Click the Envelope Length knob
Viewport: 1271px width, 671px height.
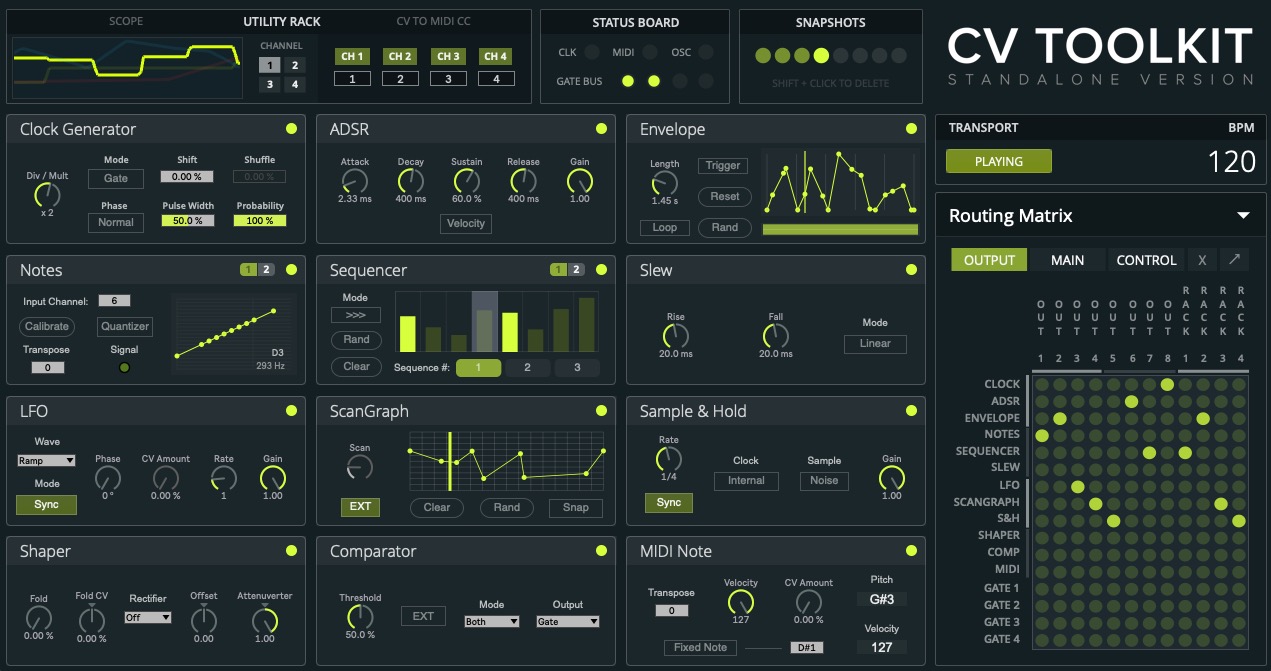[x=664, y=183]
